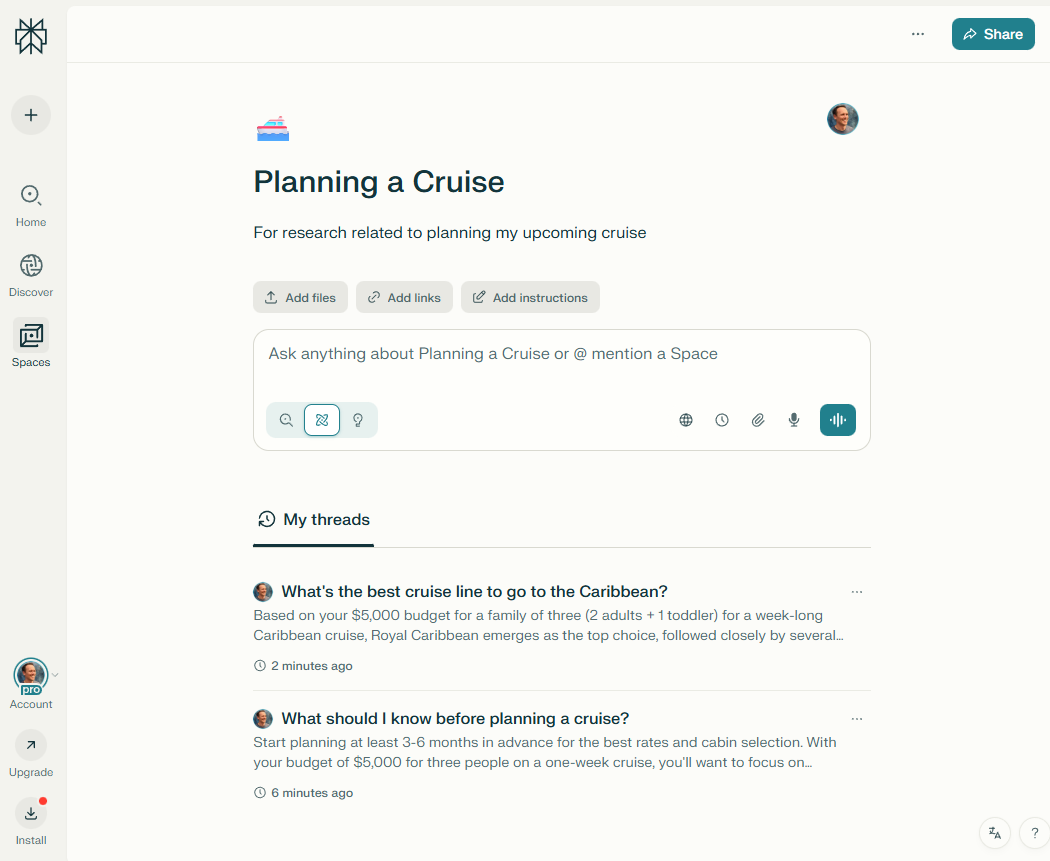1050x861 pixels.
Task: Click the microphone dictation icon
Action: (x=794, y=420)
